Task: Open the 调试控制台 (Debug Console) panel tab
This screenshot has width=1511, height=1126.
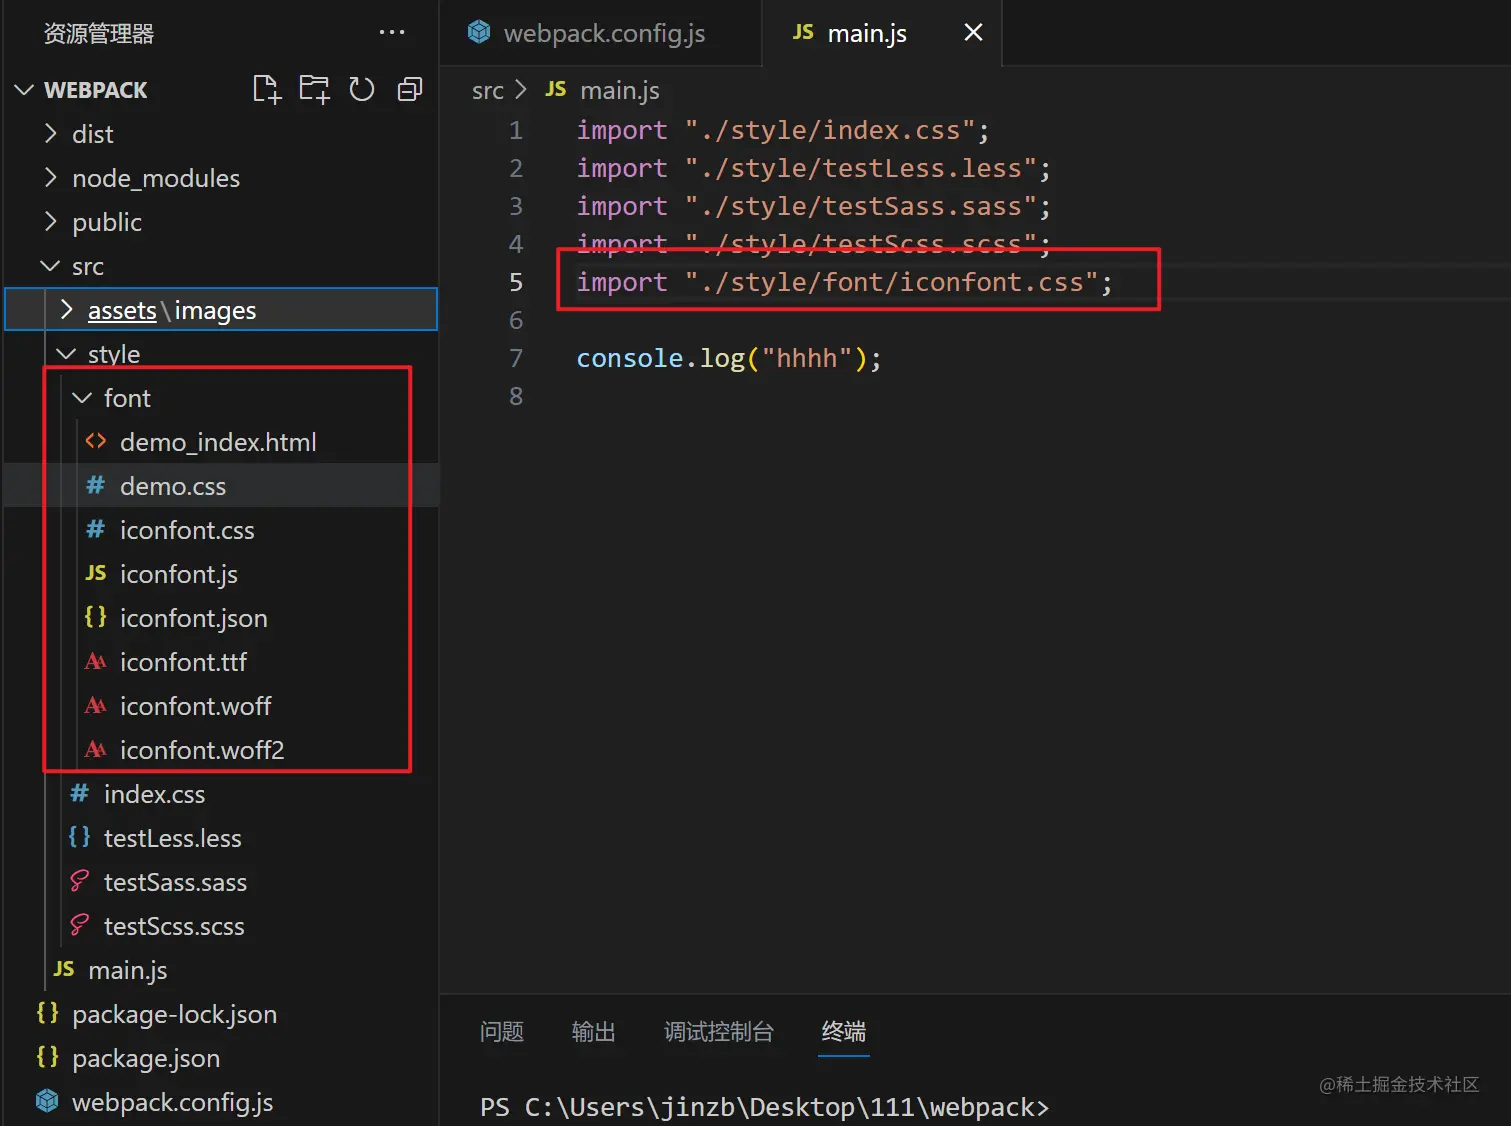Action: click(x=719, y=1031)
